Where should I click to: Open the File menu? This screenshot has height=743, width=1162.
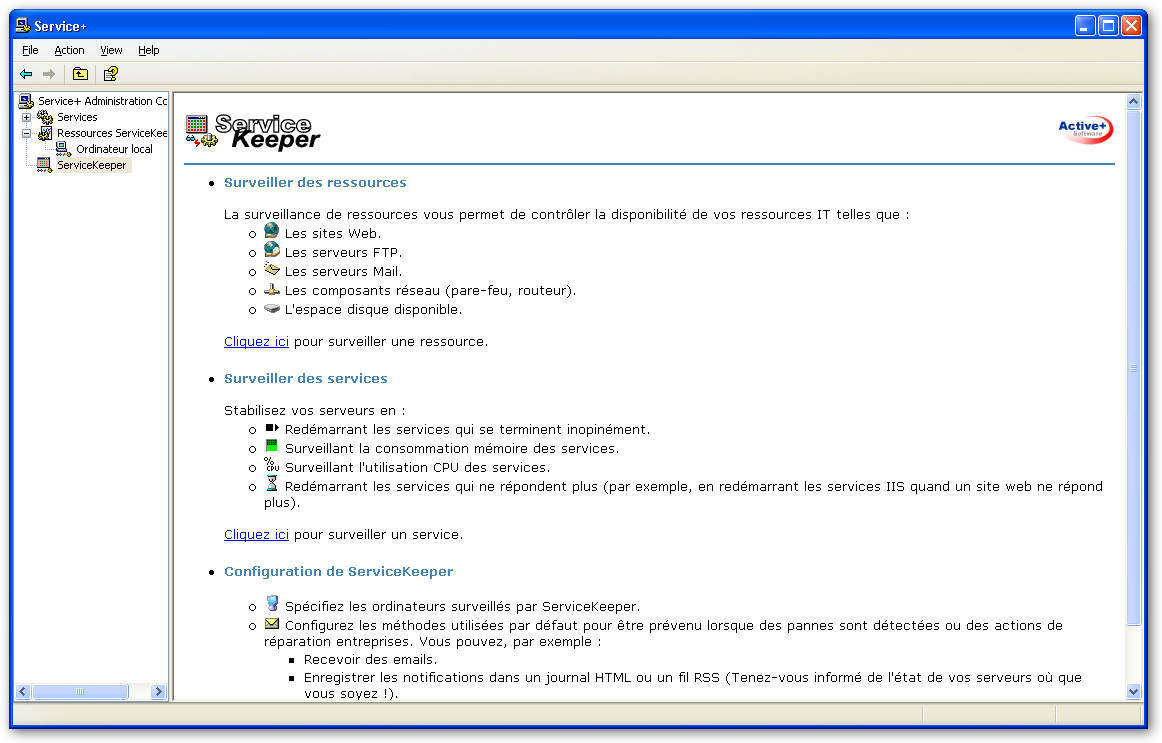coord(30,50)
